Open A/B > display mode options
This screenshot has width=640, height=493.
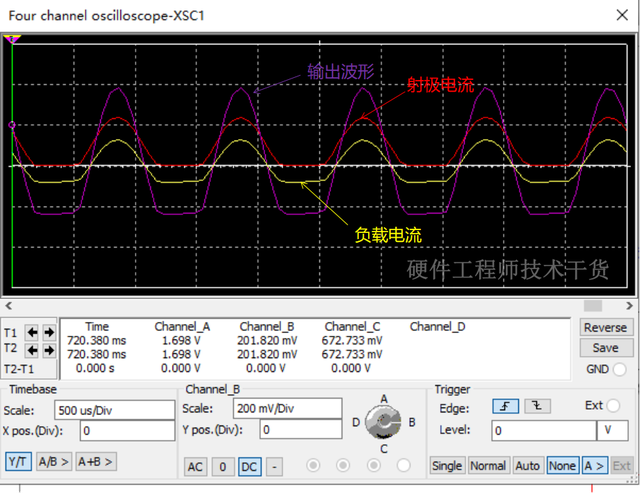pos(53,462)
